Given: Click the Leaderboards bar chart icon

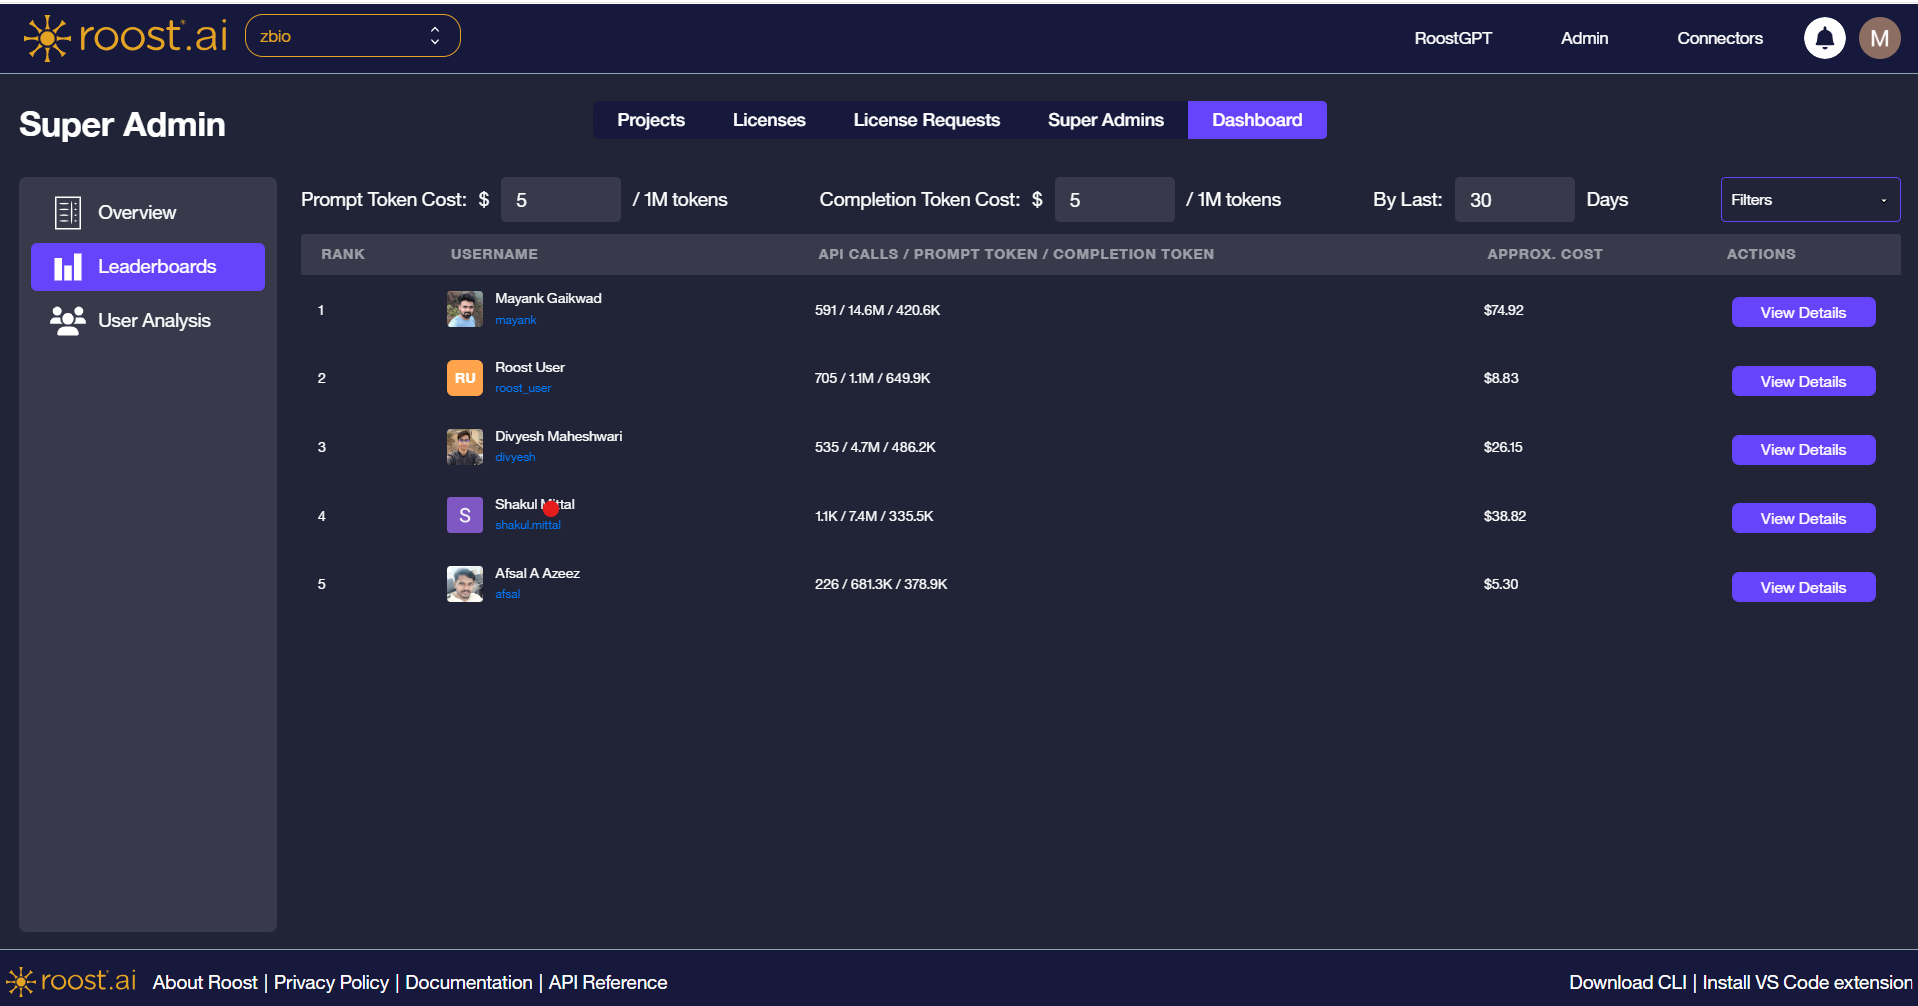Looking at the screenshot, I should click(67, 266).
